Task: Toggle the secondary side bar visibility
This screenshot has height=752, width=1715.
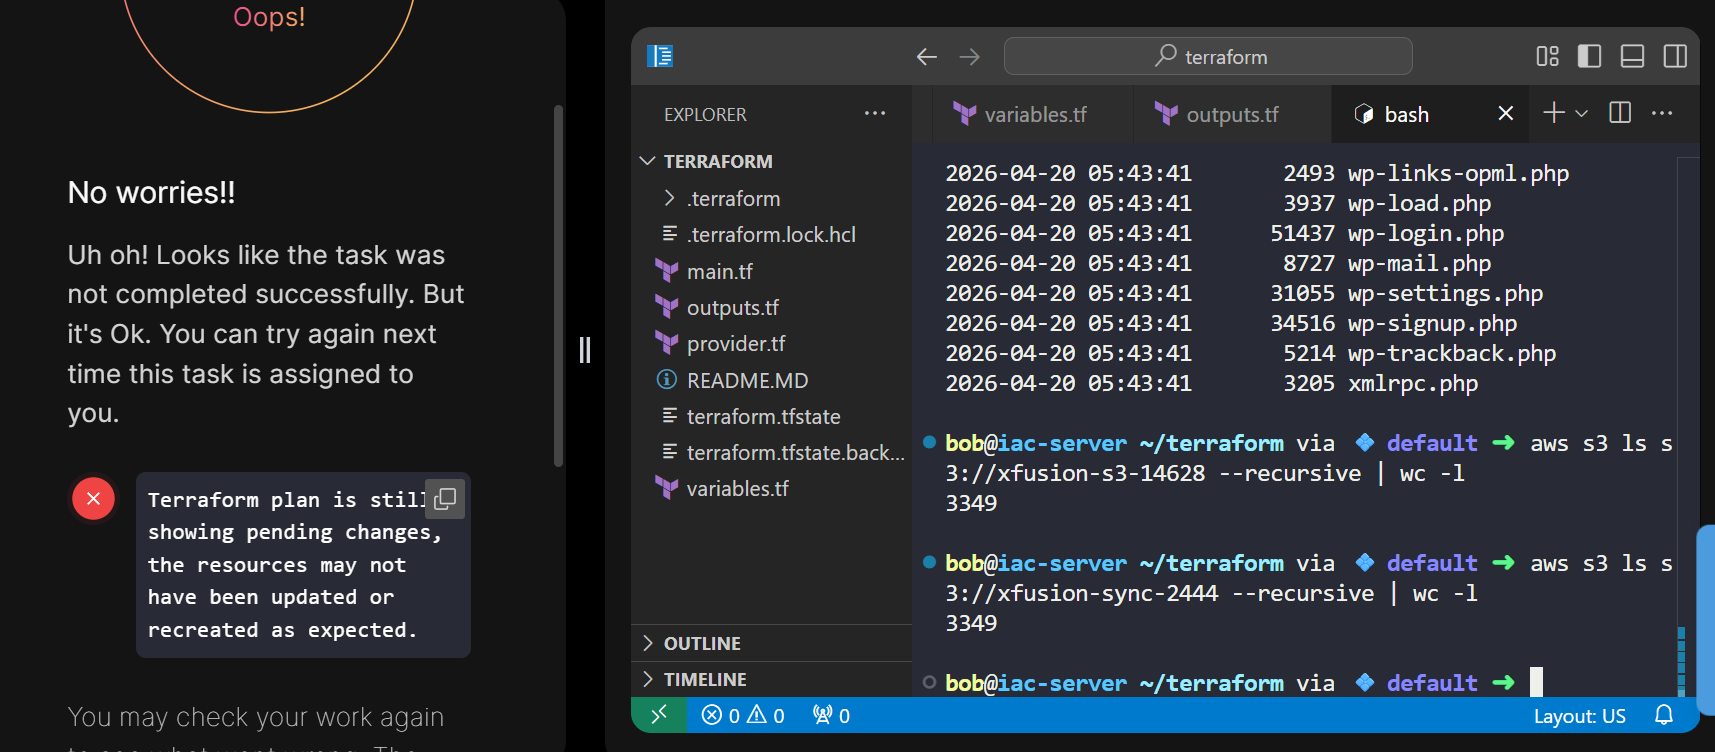Action: (1675, 56)
